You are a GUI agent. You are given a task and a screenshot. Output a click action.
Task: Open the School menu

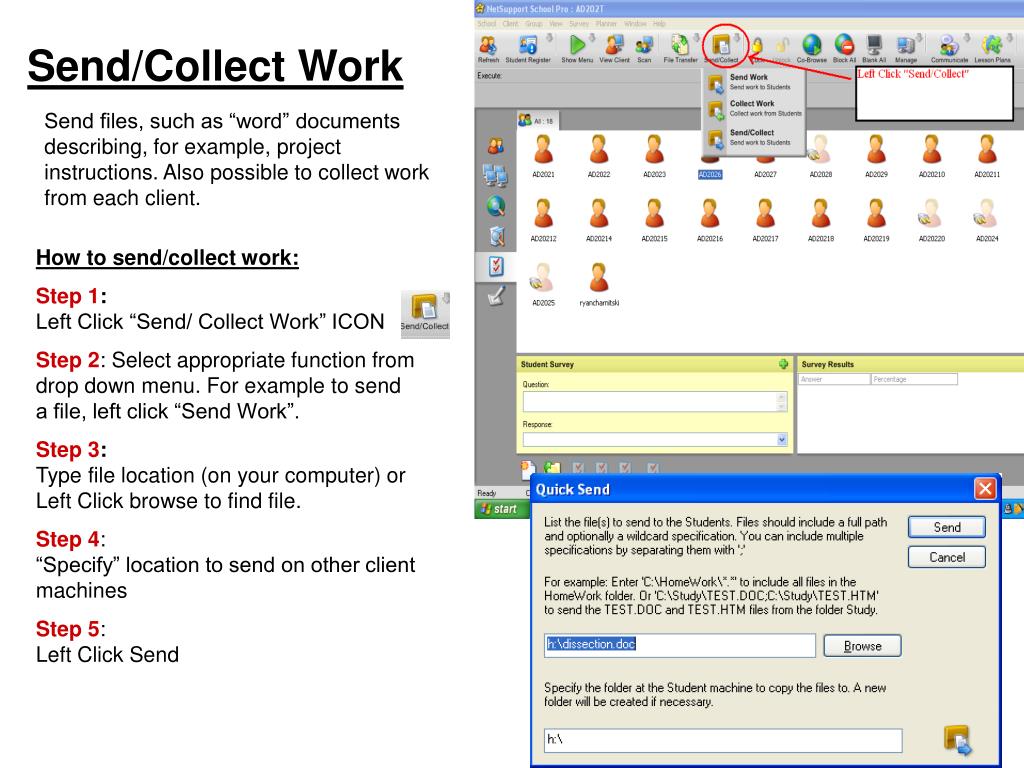click(x=487, y=24)
